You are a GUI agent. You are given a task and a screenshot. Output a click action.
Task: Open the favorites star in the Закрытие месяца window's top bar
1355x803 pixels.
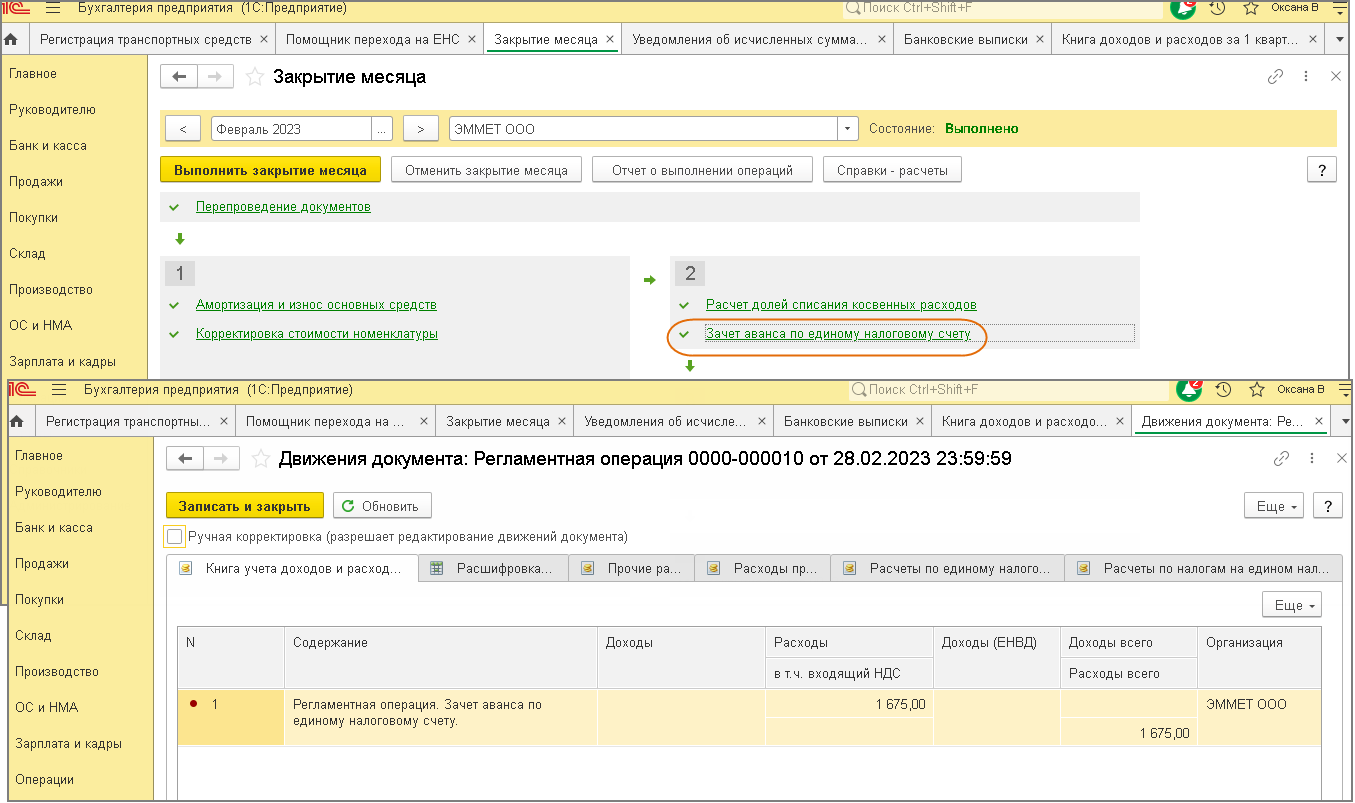coord(1250,8)
